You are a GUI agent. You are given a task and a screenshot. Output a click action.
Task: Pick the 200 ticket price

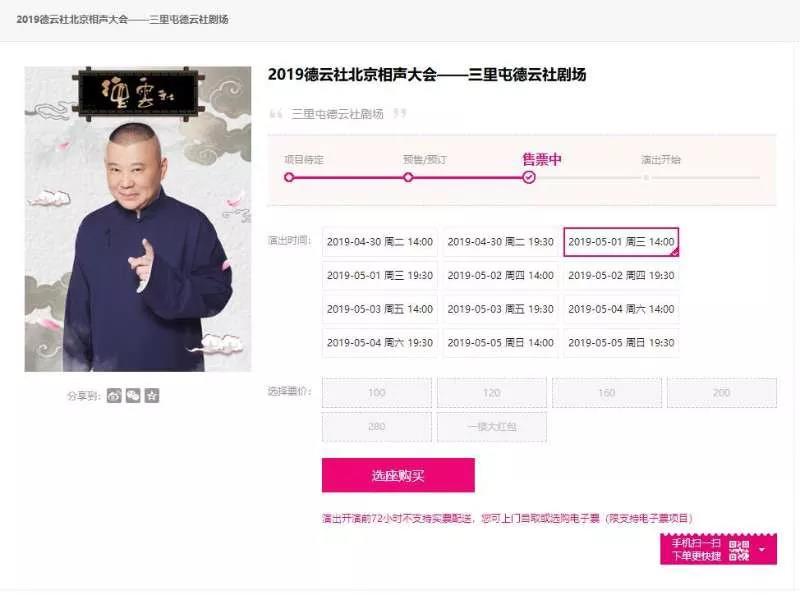pos(722,393)
